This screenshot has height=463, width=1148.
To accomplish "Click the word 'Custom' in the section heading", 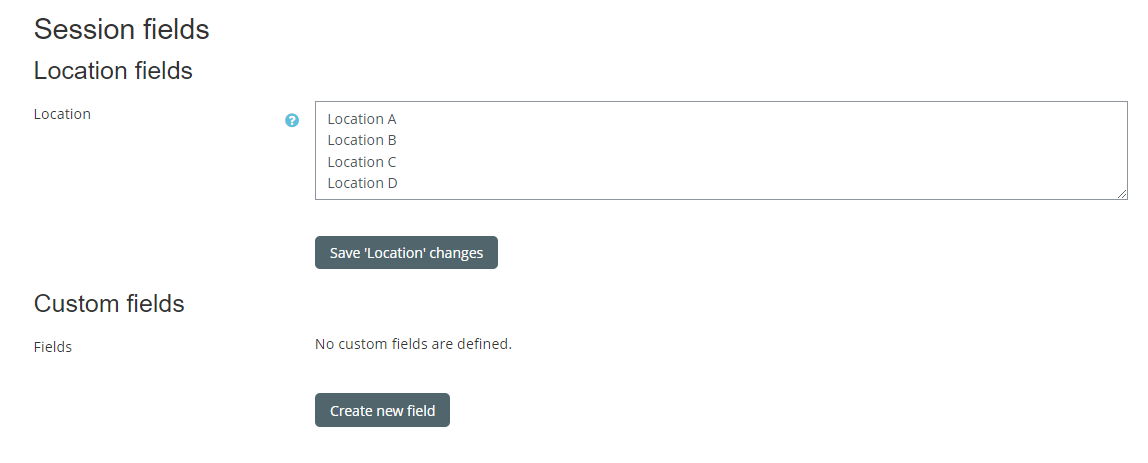I will 76,304.
